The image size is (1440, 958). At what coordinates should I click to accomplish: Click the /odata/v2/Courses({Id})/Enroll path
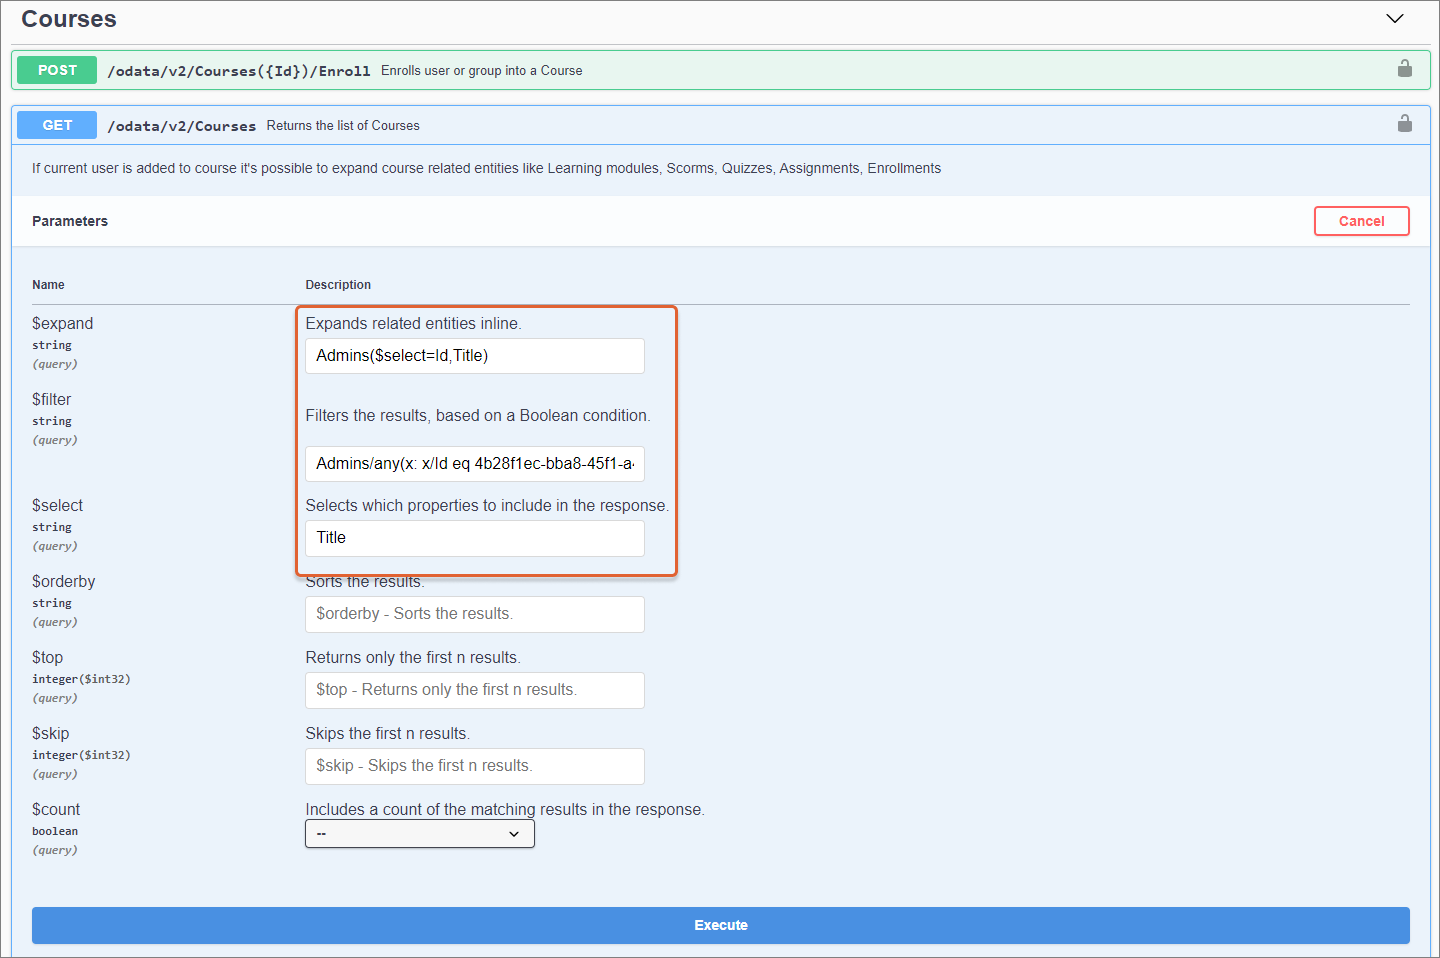tap(238, 71)
